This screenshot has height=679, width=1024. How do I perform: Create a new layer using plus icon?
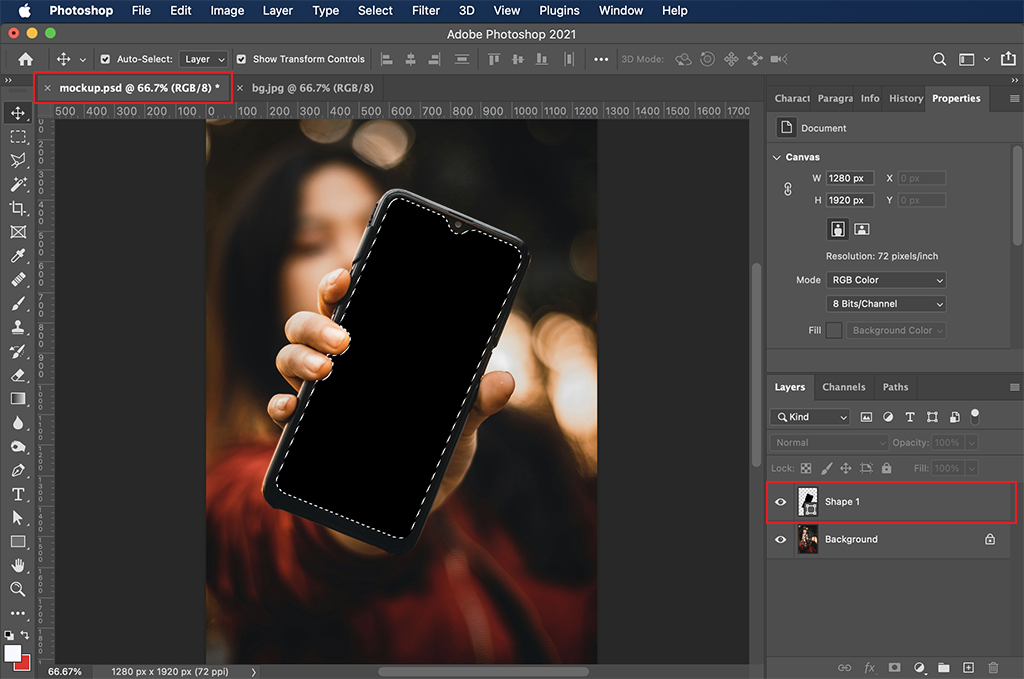pyautogui.click(x=968, y=667)
